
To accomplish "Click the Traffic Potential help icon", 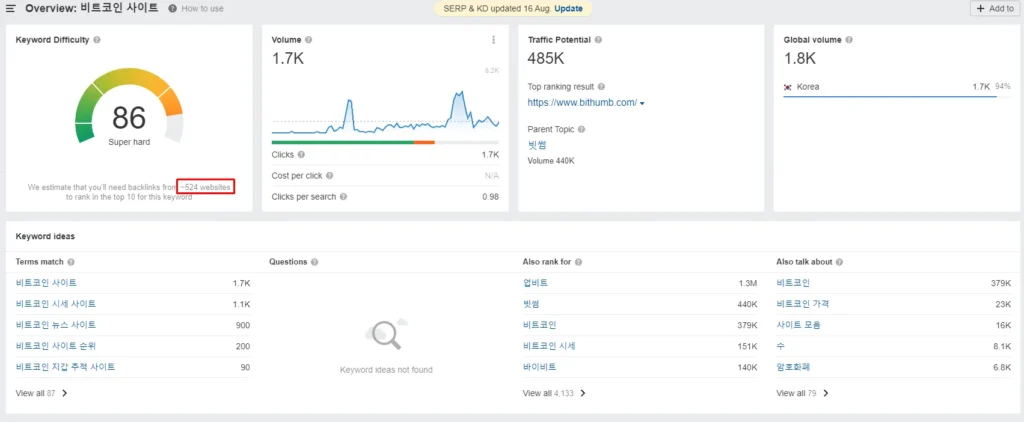I will coord(599,40).
